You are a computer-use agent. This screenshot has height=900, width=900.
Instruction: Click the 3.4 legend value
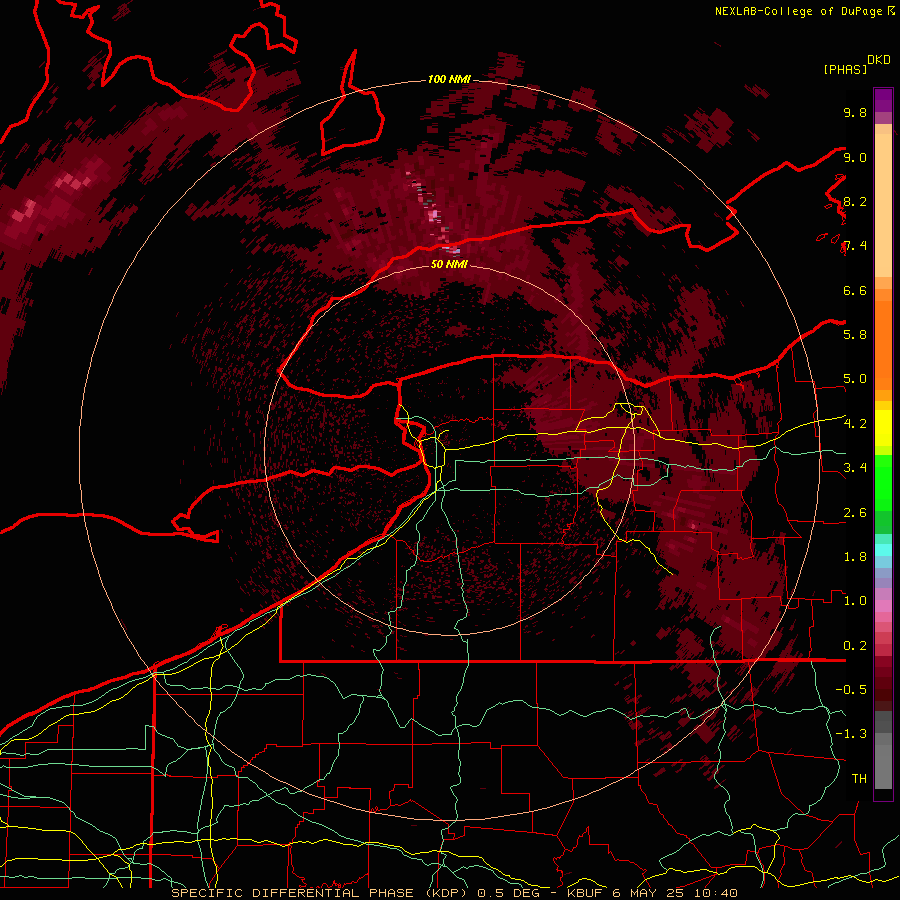click(x=855, y=468)
